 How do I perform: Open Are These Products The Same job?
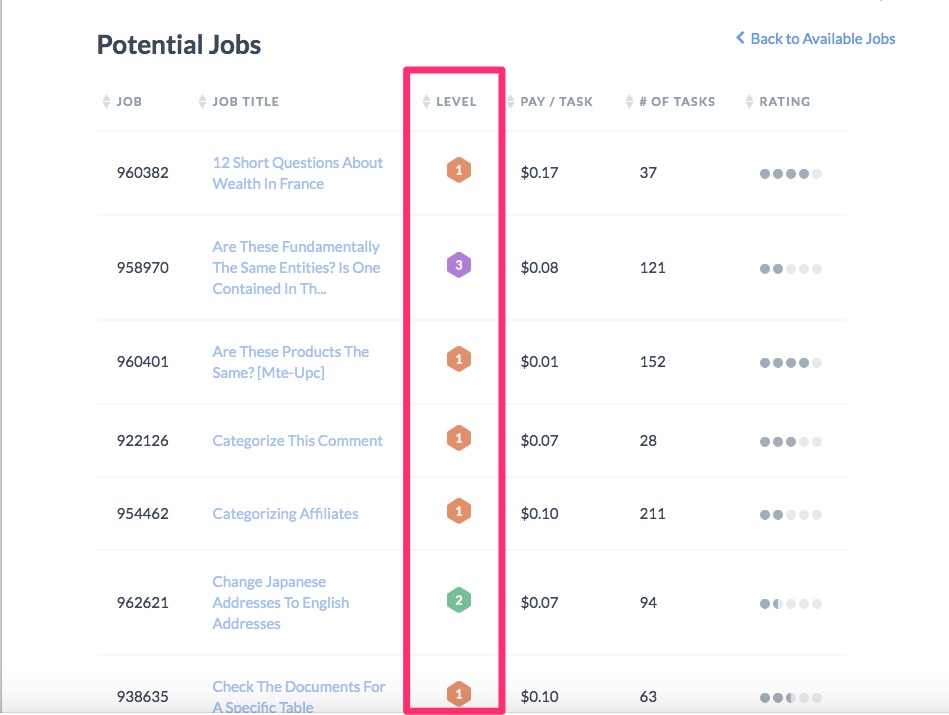pyautogui.click(x=291, y=362)
